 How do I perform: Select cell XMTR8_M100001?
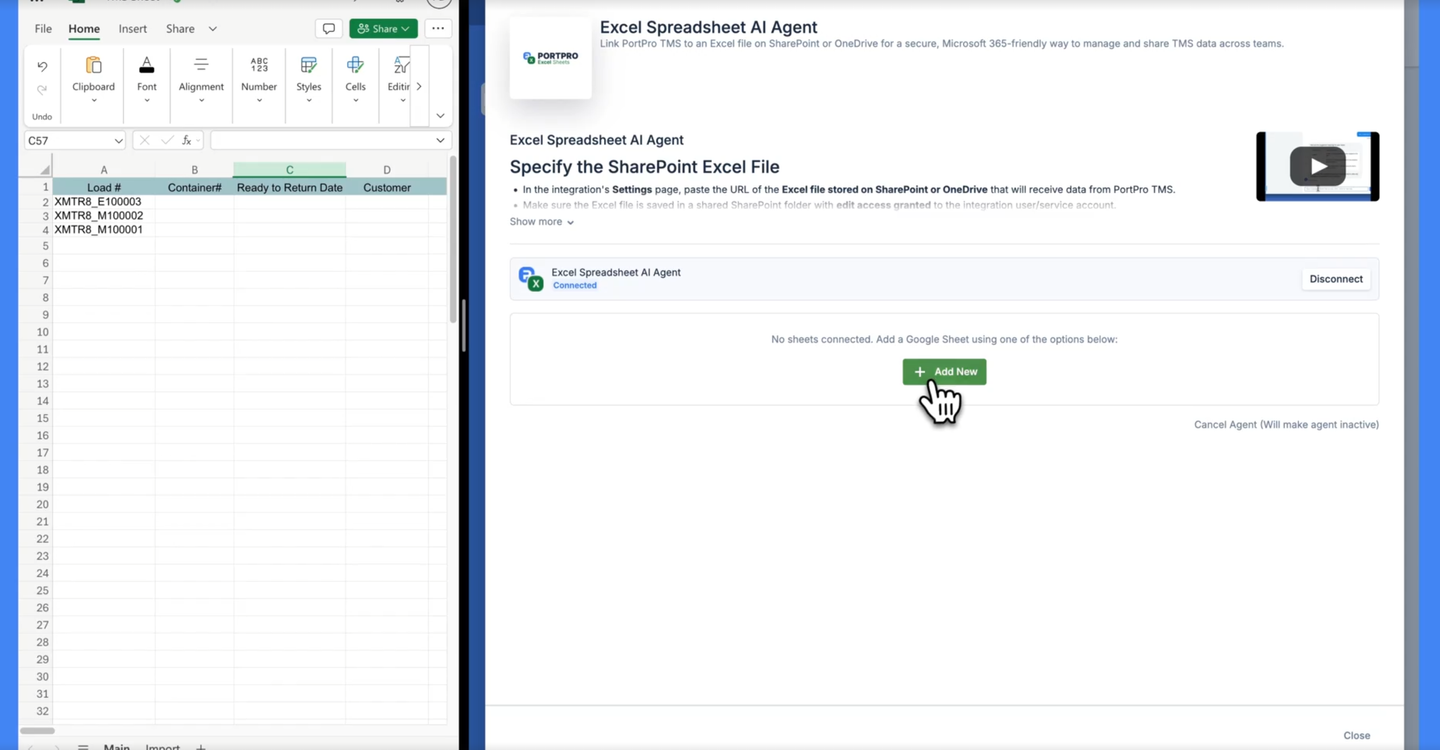click(x=104, y=230)
